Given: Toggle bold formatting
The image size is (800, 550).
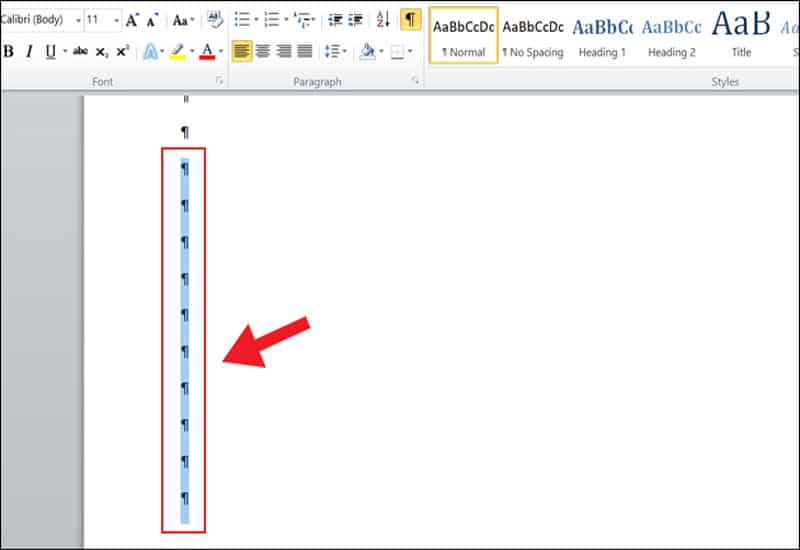Looking at the screenshot, I should 8,51.
